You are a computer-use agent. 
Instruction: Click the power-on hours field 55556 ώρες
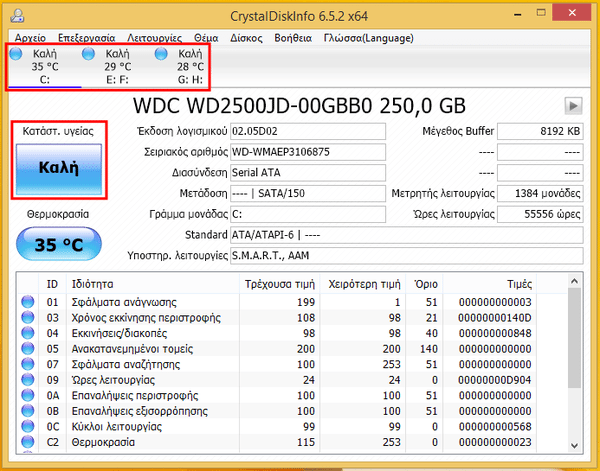(540, 214)
